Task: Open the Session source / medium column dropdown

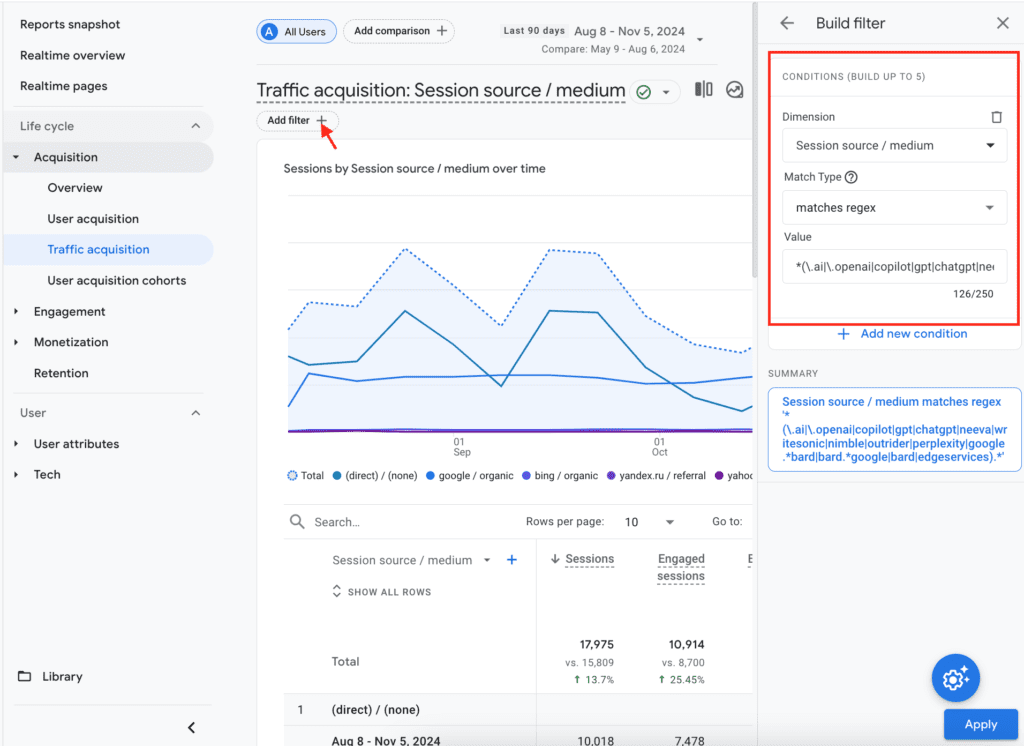Action: point(487,560)
